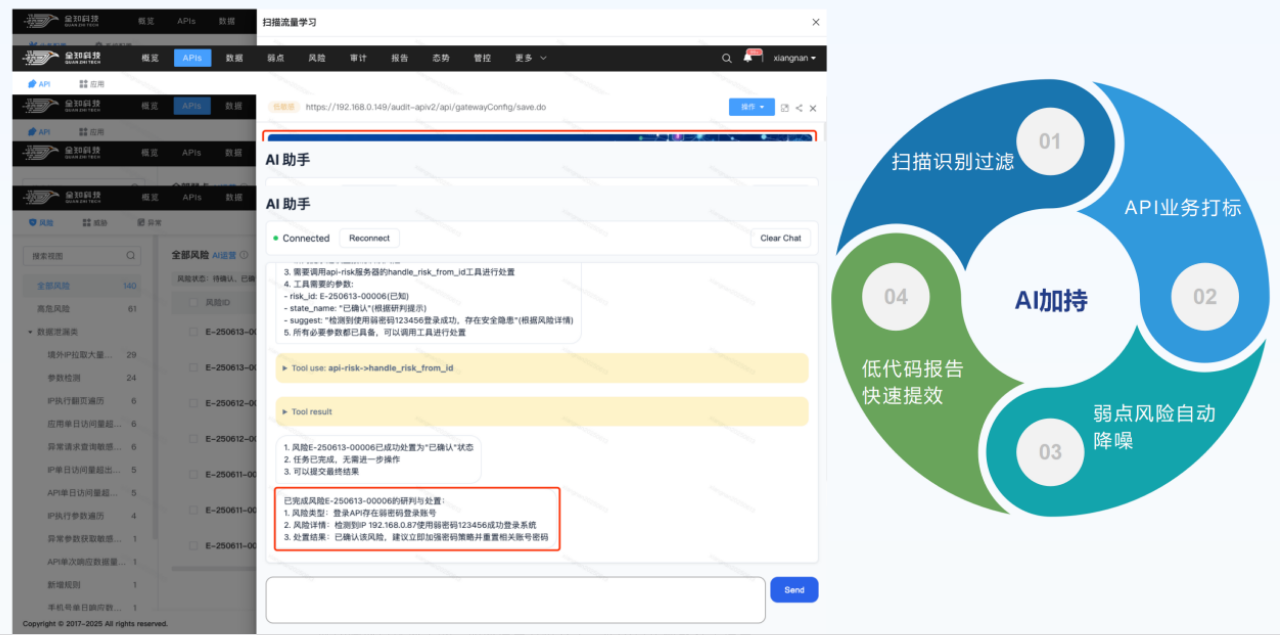This screenshot has height=635, width=1280.
Task: Close the 扫描流量学习 panel
Action: [x=816, y=22]
